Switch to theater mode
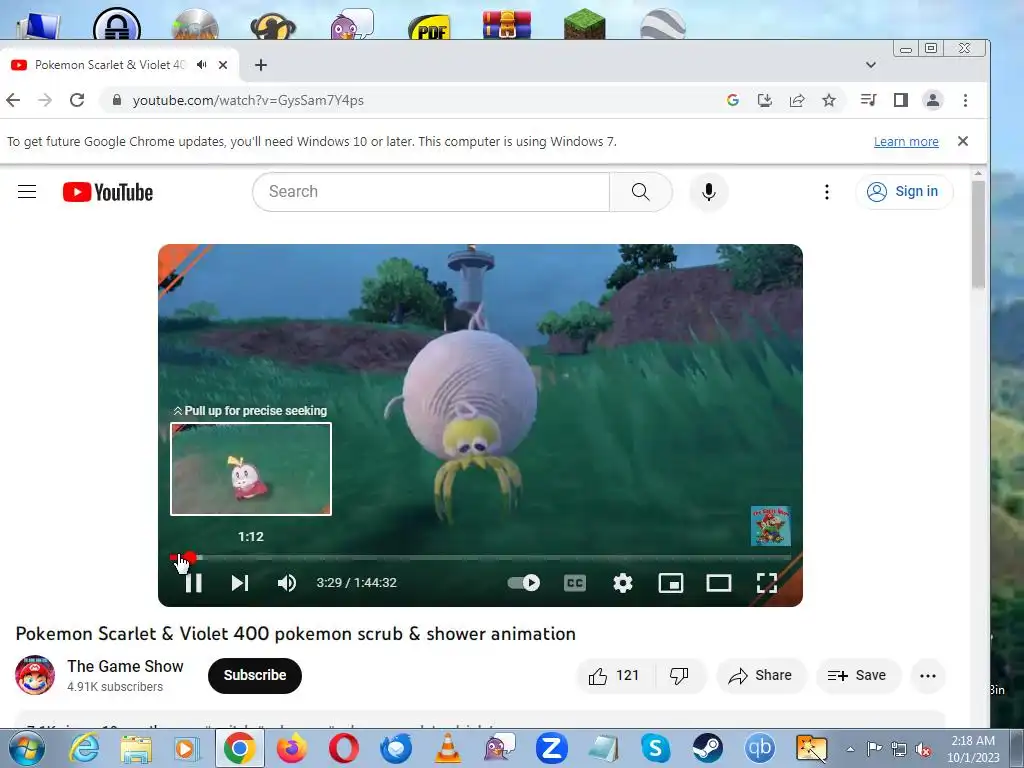This screenshot has height=768, width=1024. 718,583
